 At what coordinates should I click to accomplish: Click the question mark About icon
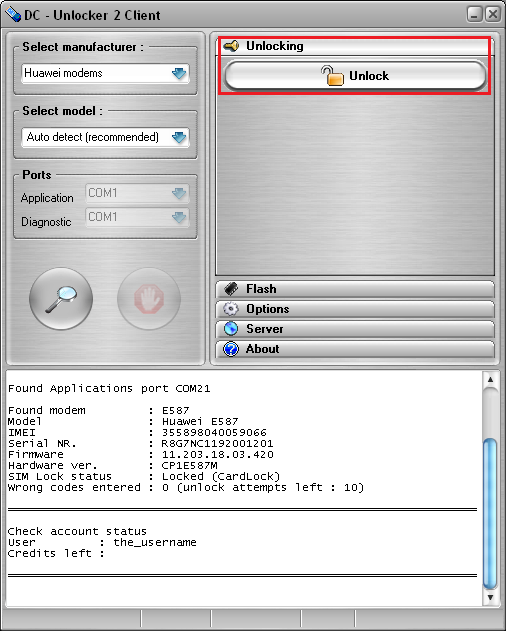pyautogui.click(x=231, y=349)
